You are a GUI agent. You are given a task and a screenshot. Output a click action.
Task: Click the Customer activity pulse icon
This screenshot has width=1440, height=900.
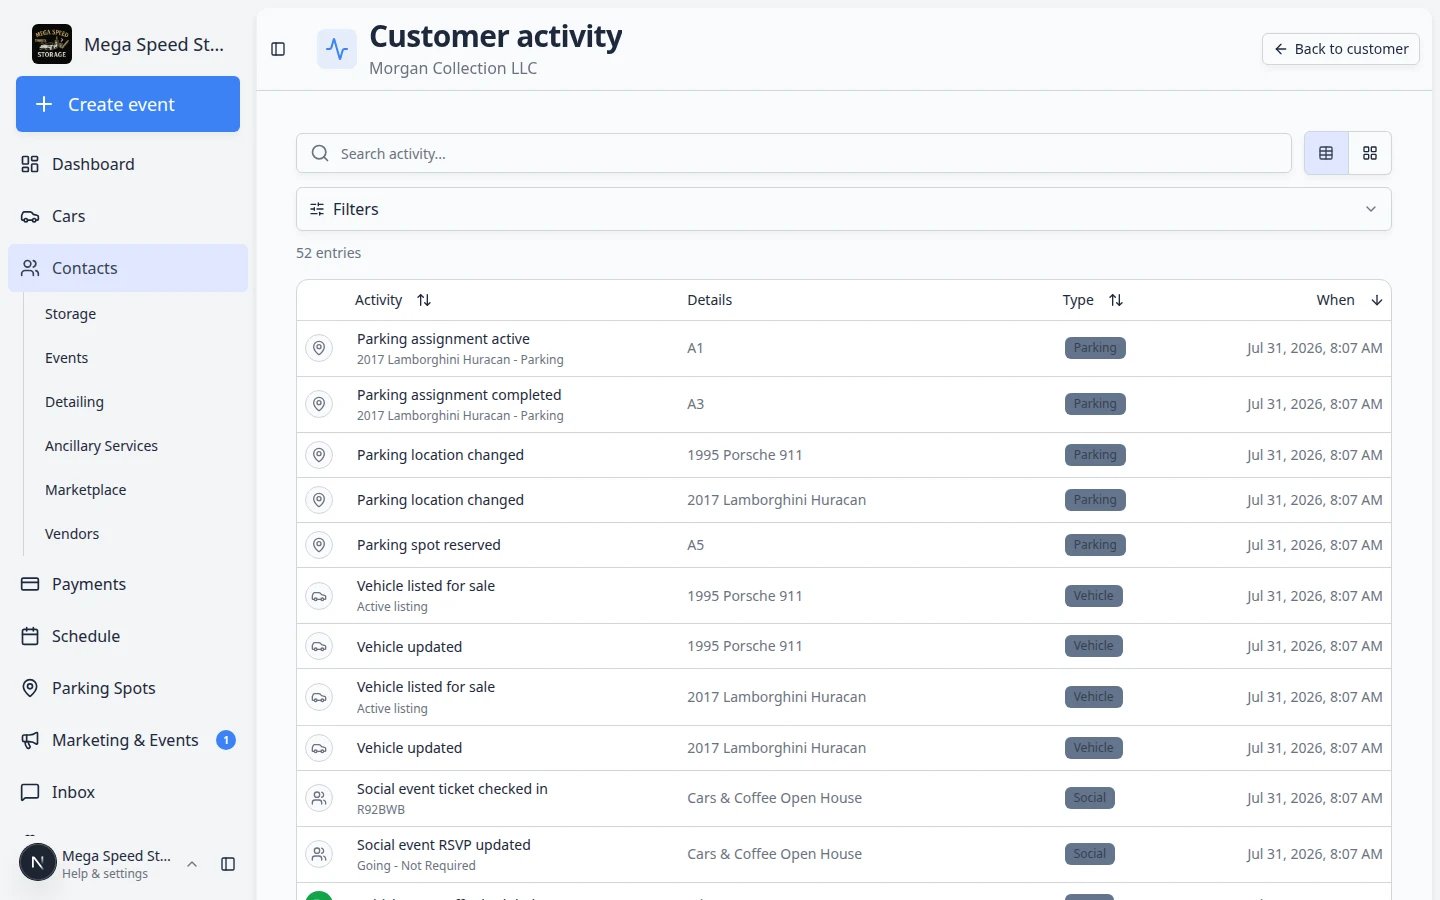[x=337, y=49]
